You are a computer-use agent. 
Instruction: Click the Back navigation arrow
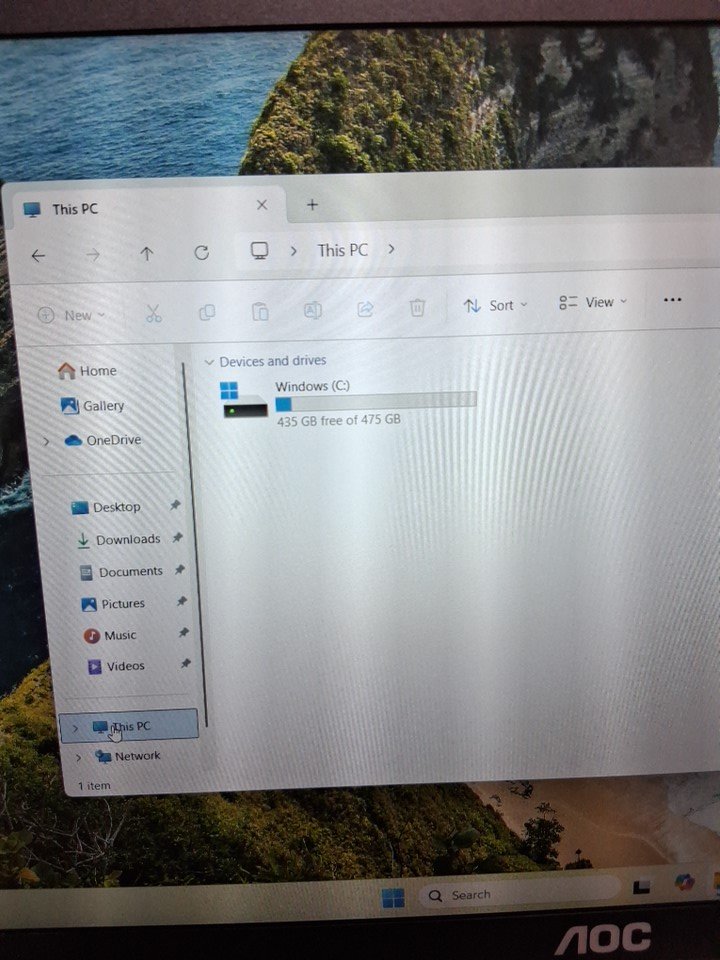pyautogui.click(x=38, y=256)
